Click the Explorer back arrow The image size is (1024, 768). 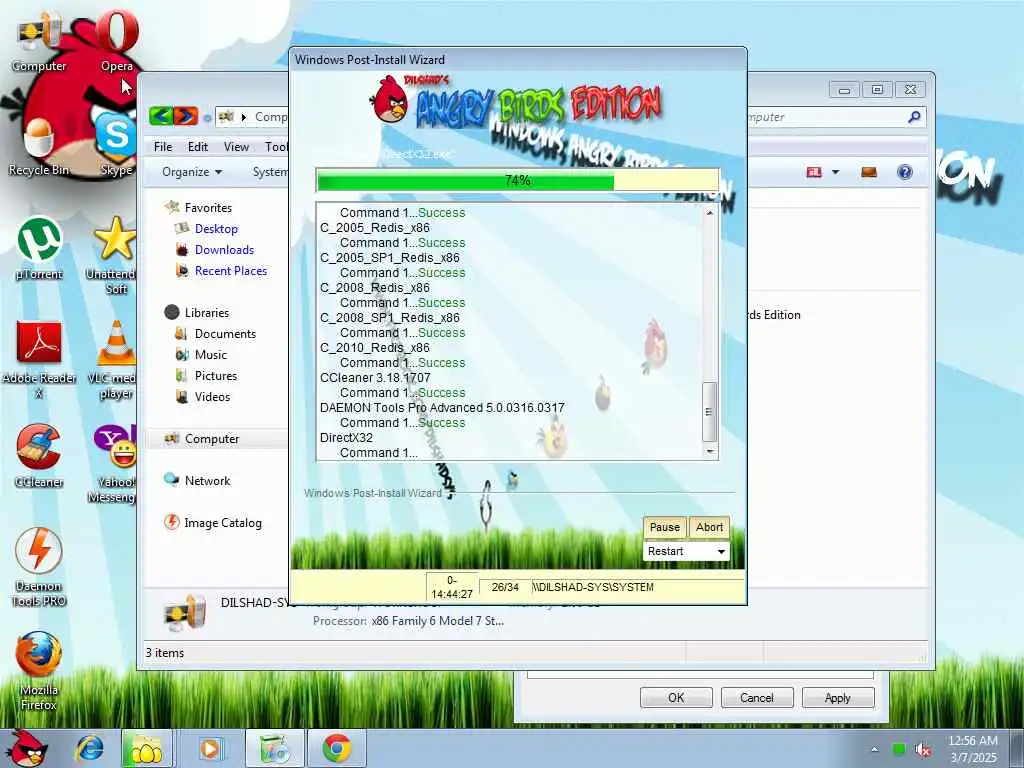pyautogui.click(x=161, y=116)
